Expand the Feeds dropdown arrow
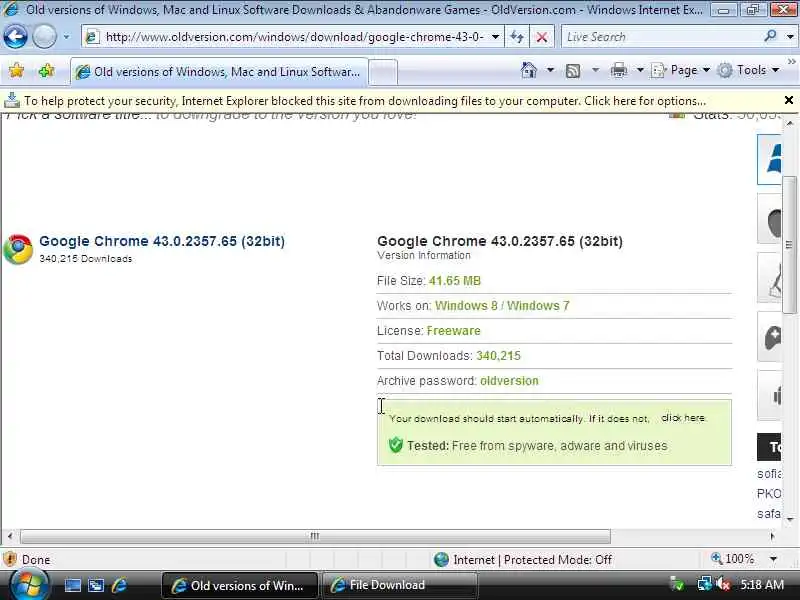This screenshot has width=800, height=600. pyautogui.click(x=595, y=70)
